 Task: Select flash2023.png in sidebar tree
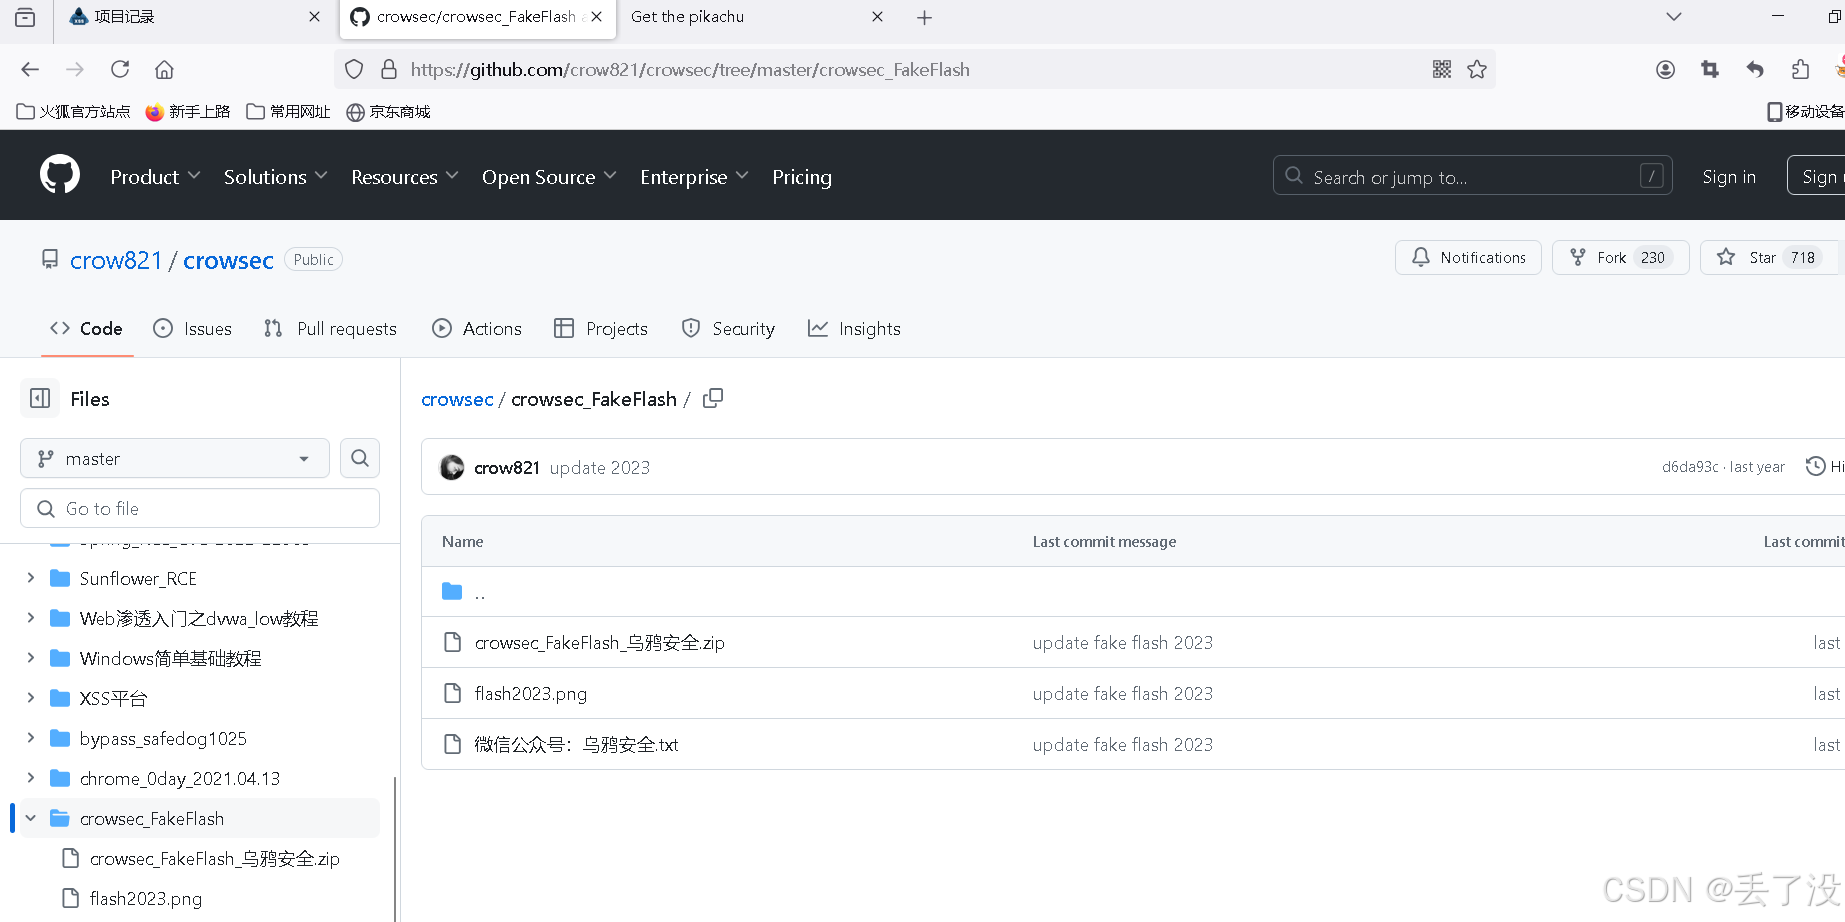pos(146,898)
